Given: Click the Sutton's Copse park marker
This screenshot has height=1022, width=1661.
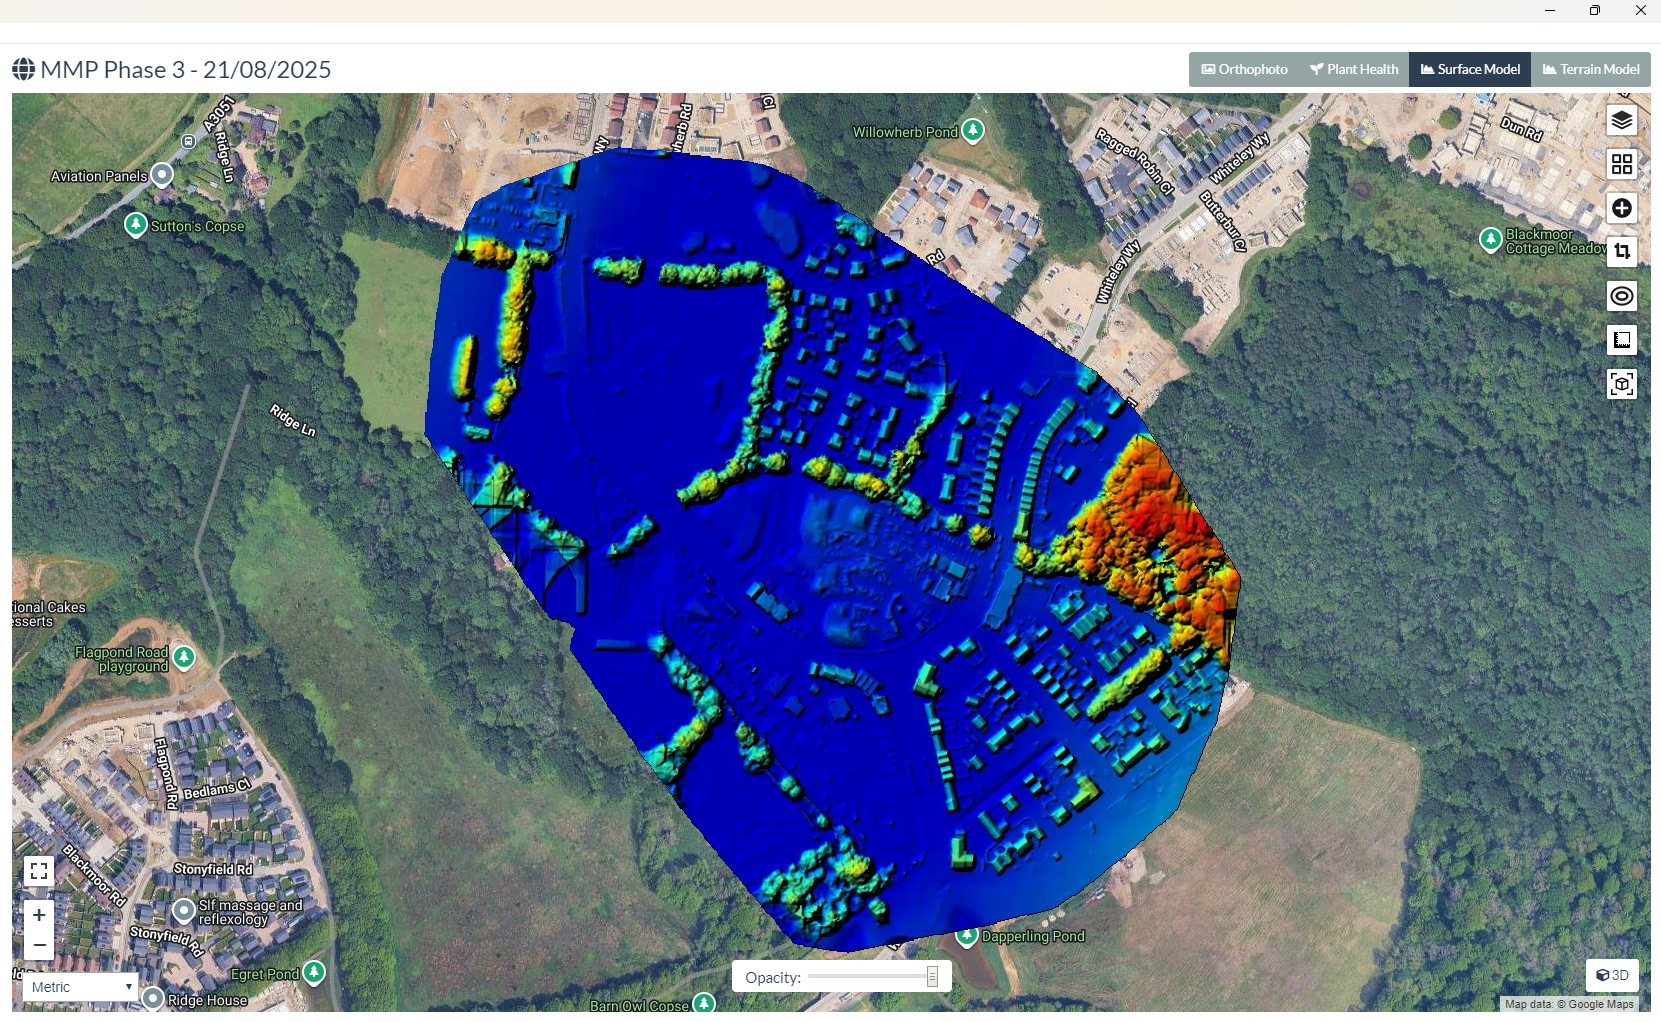Looking at the screenshot, I should point(136,224).
